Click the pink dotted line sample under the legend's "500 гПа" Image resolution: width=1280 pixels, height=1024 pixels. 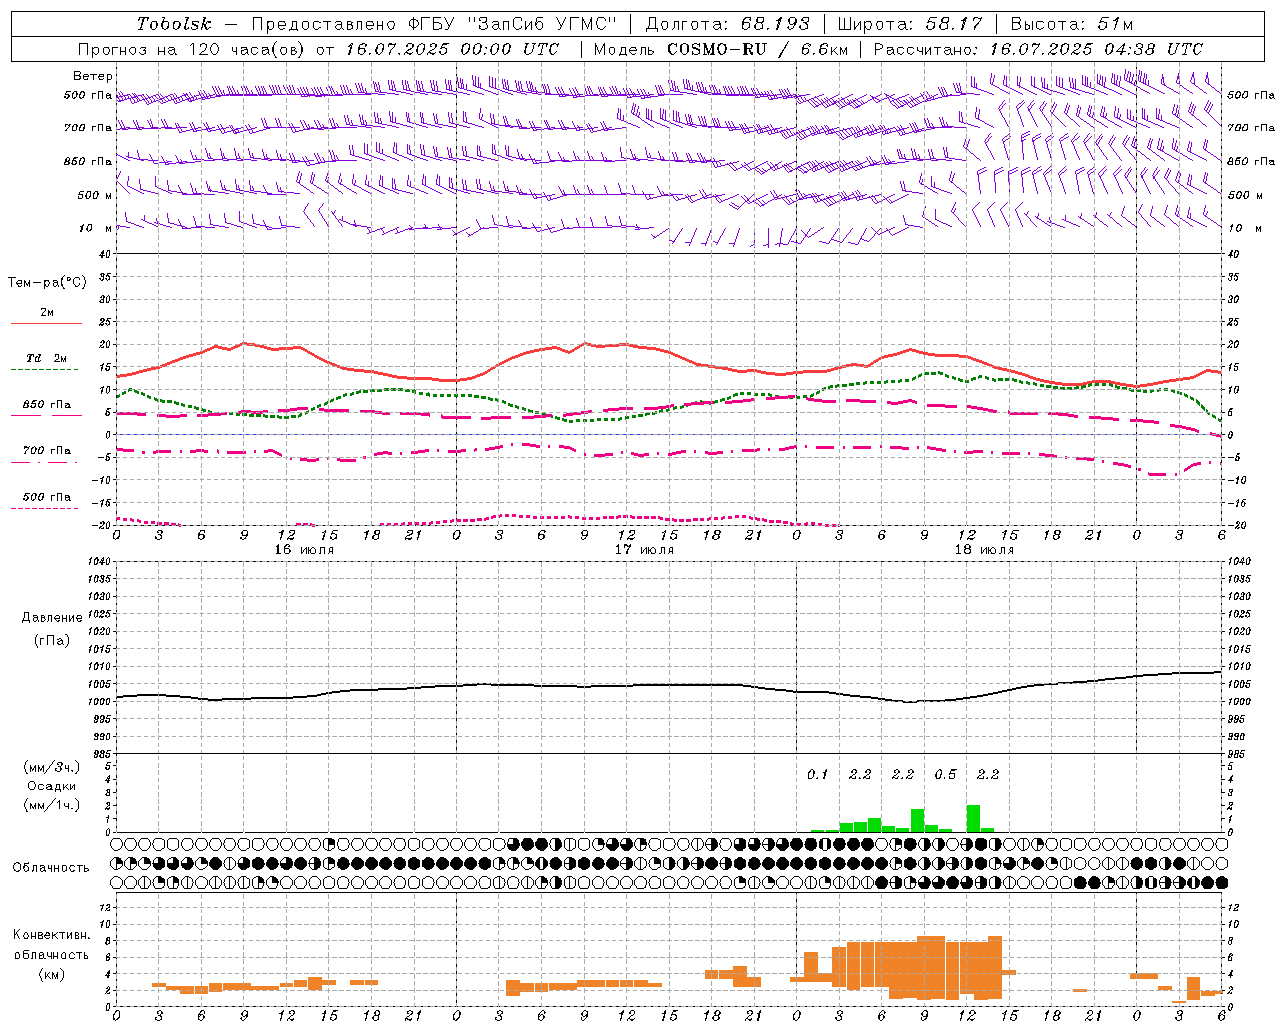coord(44,509)
